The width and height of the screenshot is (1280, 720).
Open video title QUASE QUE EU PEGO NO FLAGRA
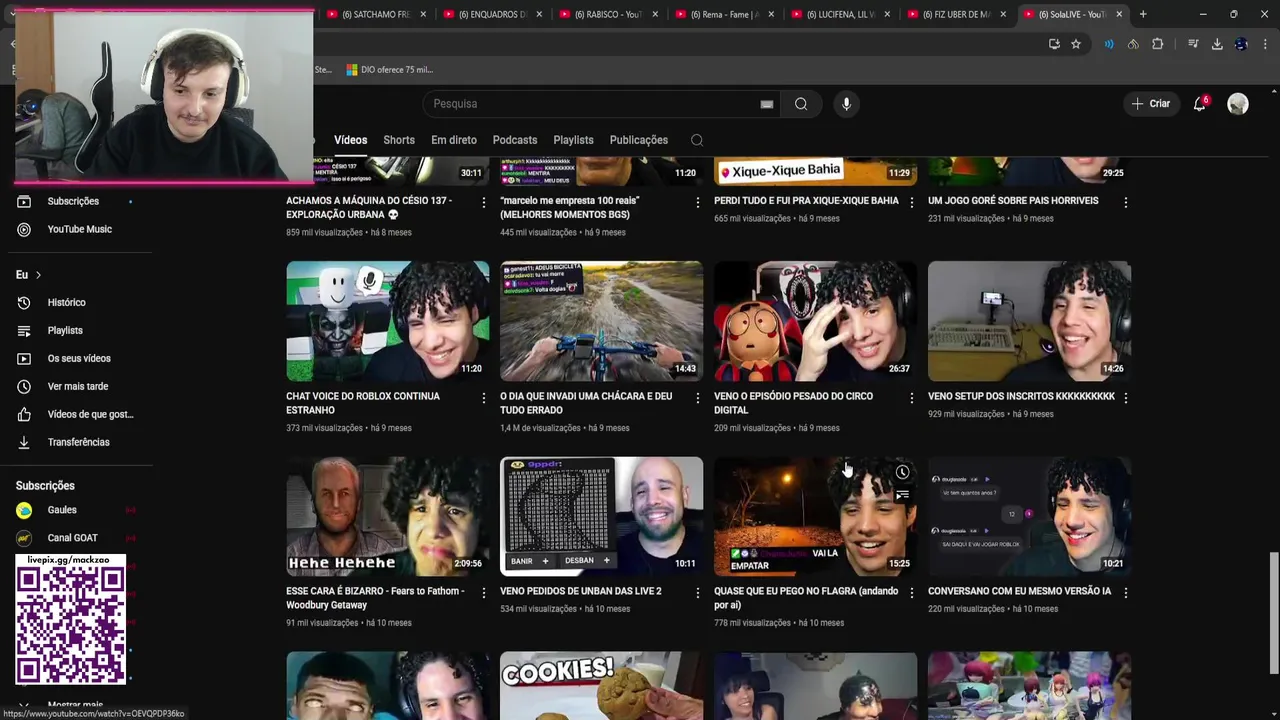point(806,598)
